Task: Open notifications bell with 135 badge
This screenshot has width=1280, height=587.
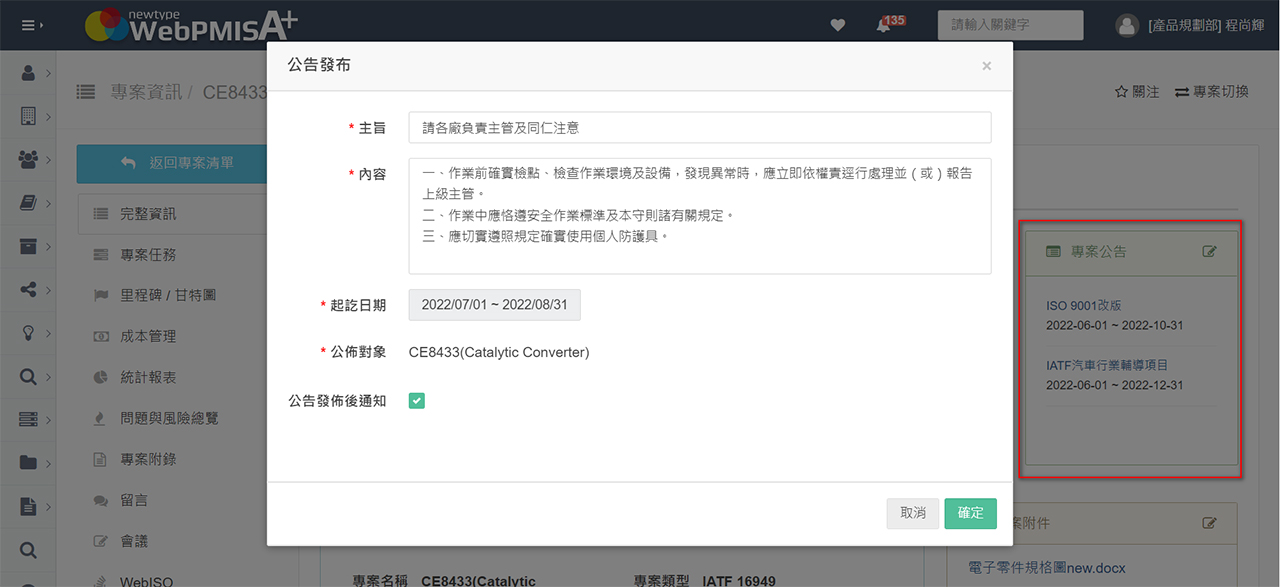Action: tap(883, 26)
